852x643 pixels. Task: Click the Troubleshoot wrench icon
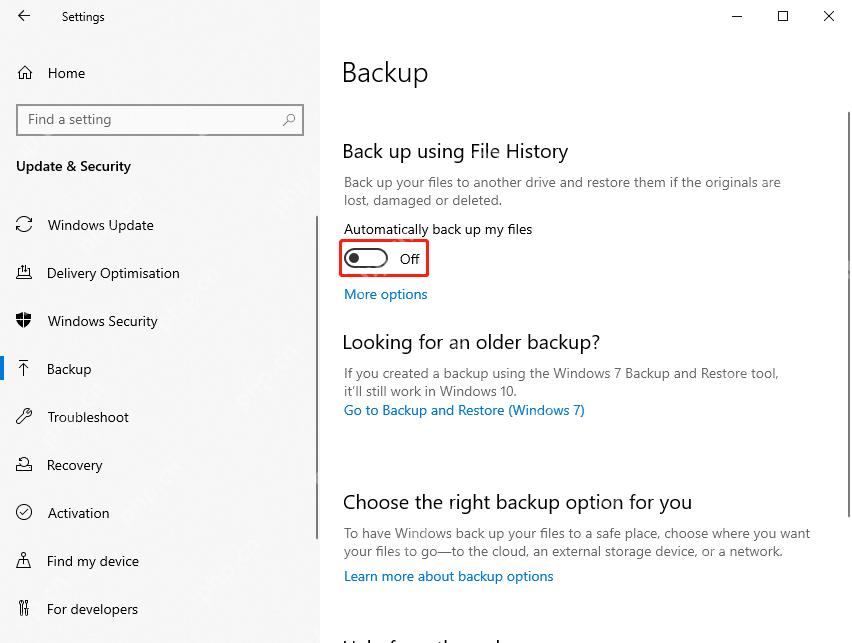click(x=24, y=416)
